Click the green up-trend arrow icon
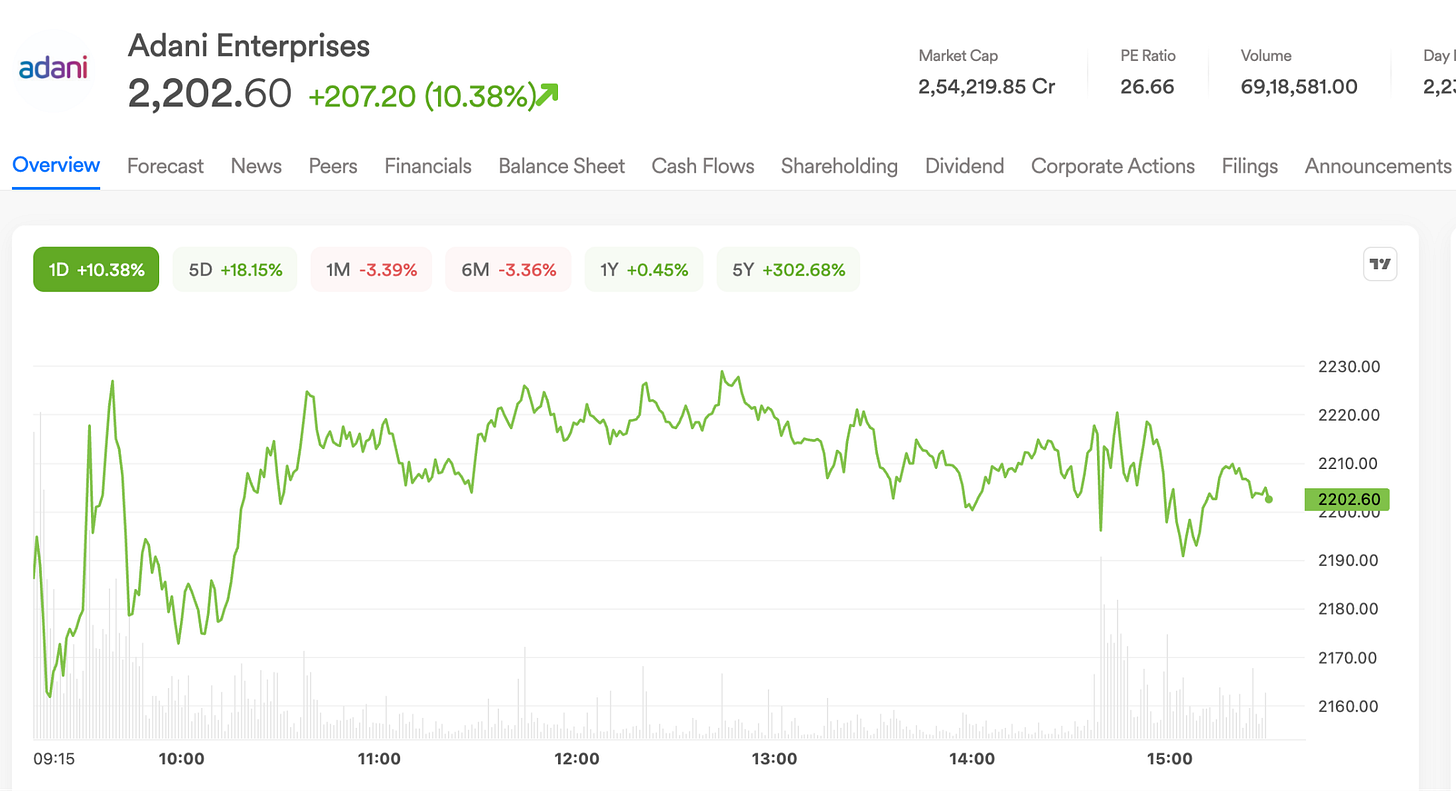 click(547, 95)
